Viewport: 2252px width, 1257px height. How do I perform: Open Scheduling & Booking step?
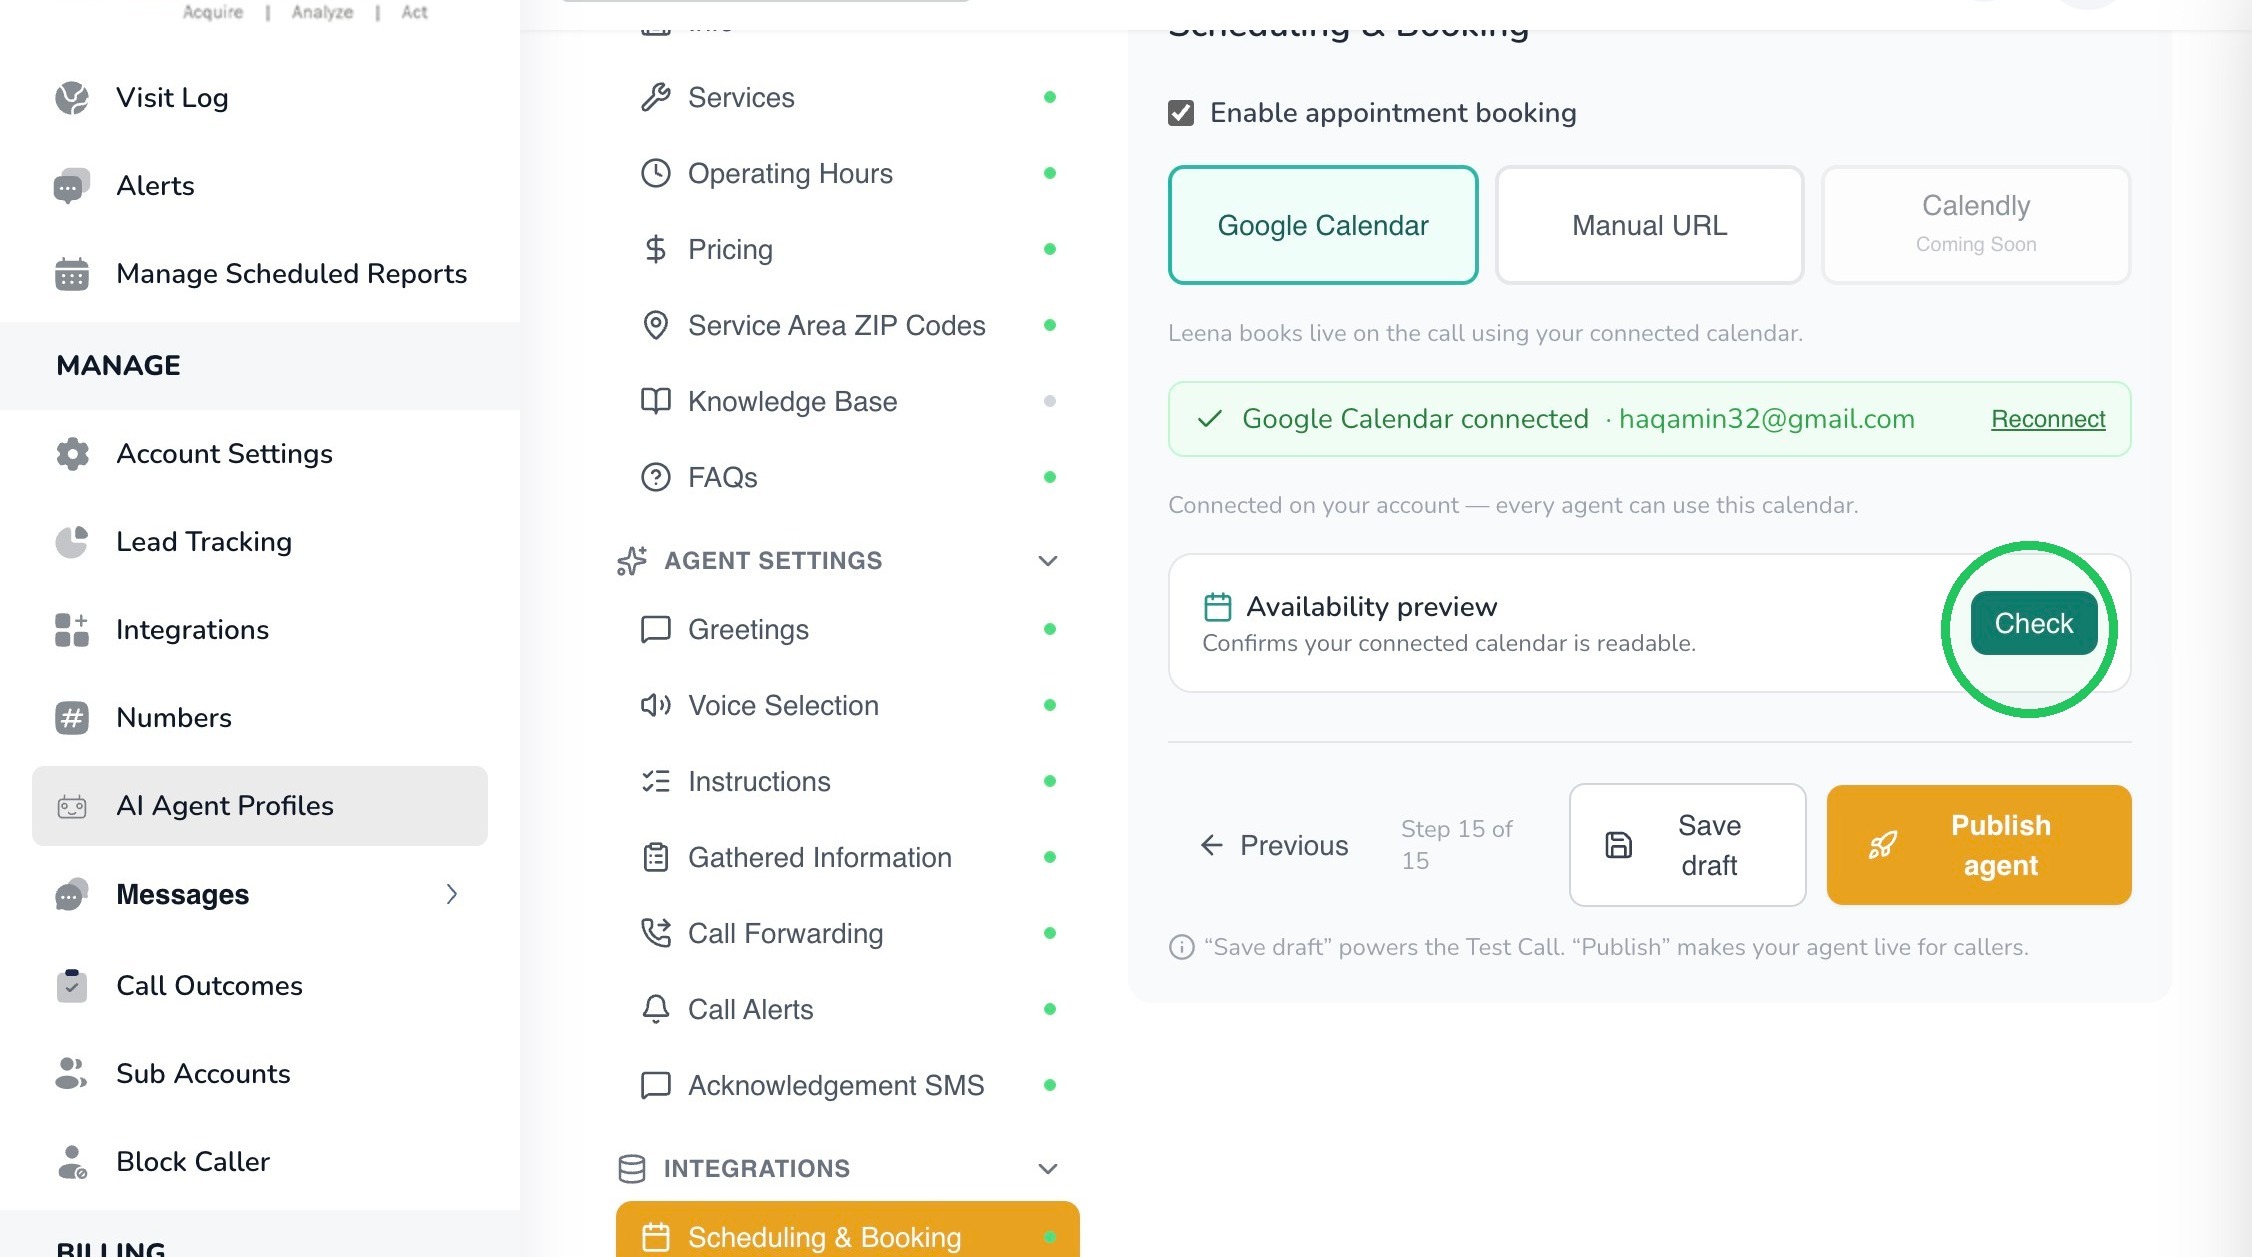point(848,1236)
